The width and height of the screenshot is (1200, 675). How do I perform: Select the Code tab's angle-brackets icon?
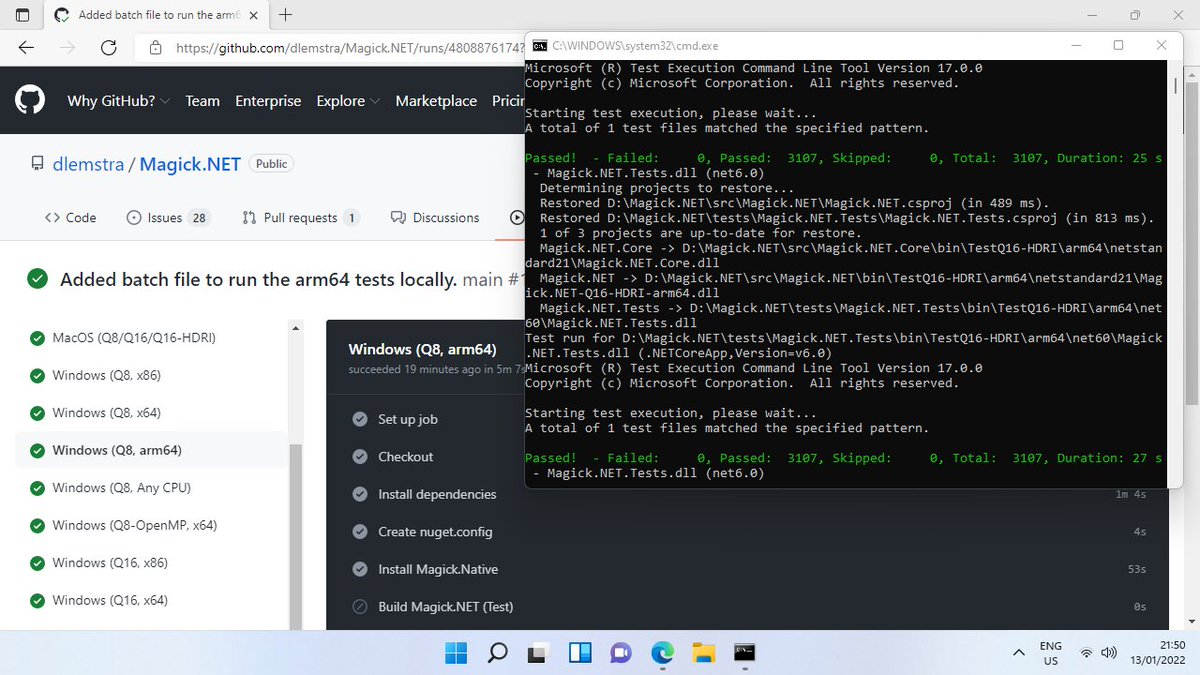point(53,217)
